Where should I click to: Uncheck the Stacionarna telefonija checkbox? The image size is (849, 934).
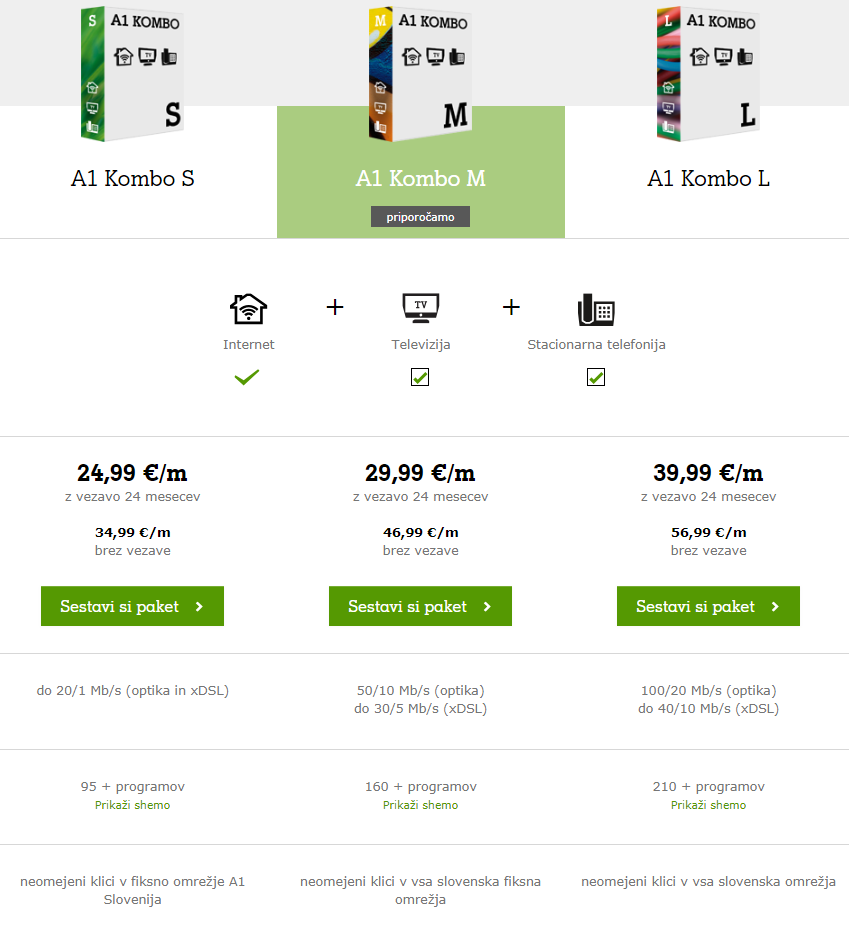click(x=596, y=377)
